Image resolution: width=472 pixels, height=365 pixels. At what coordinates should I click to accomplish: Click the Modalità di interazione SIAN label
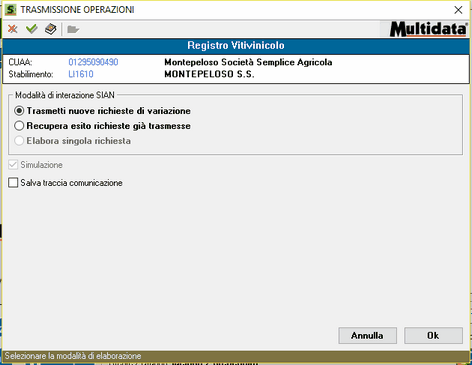point(65,95)
